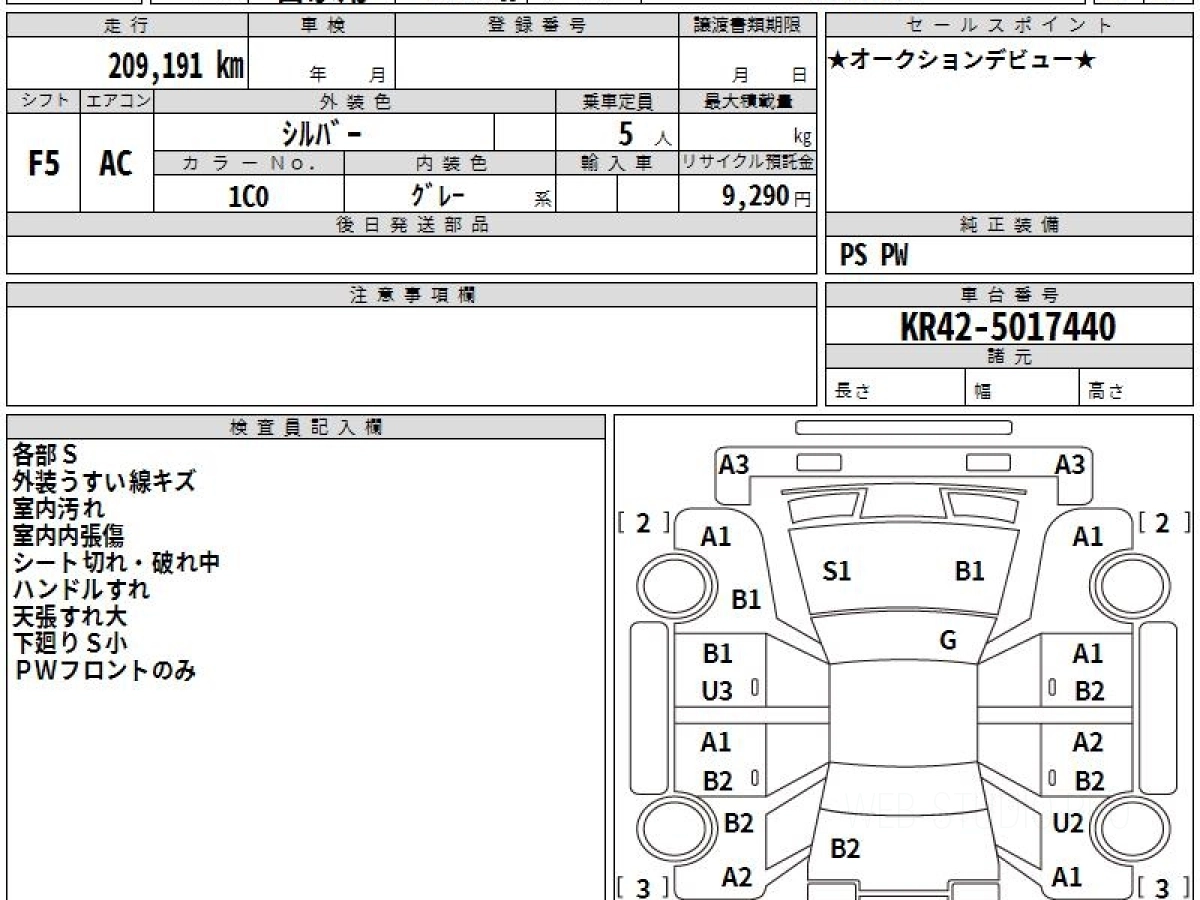The image size is (1200, 900).
Task: Click the 内装色 header
Action: (450, 163)
